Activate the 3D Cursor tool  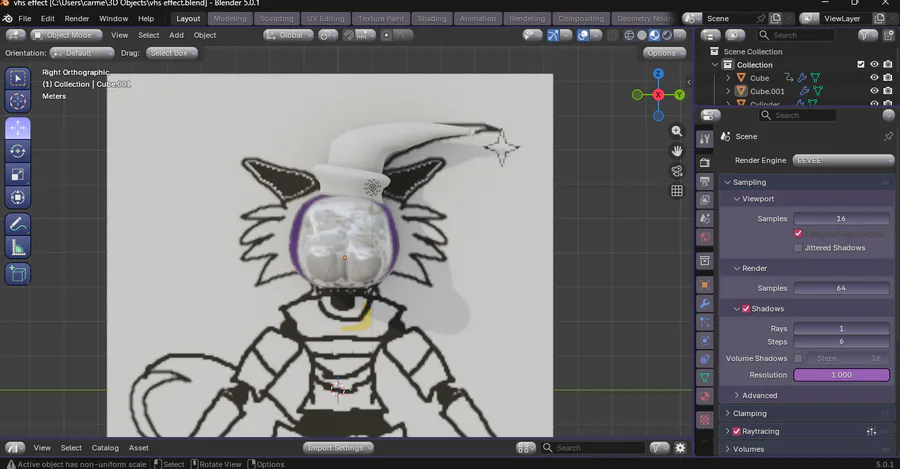pos(18,101)
